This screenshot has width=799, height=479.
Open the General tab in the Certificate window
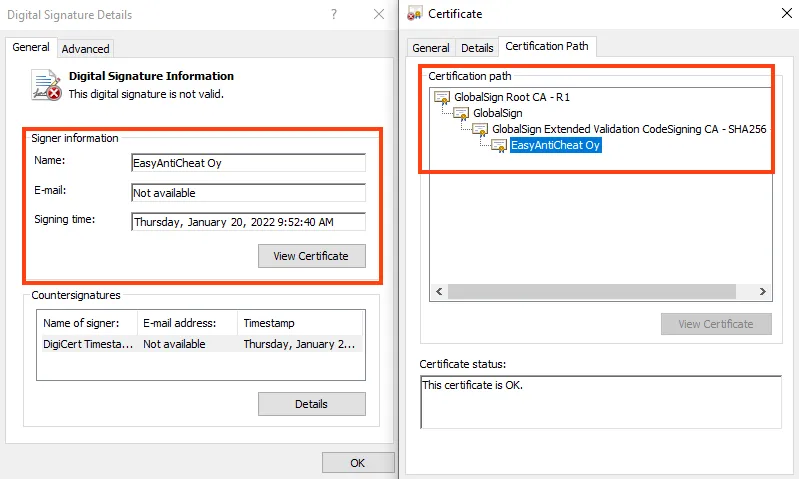tap(431, 48)
